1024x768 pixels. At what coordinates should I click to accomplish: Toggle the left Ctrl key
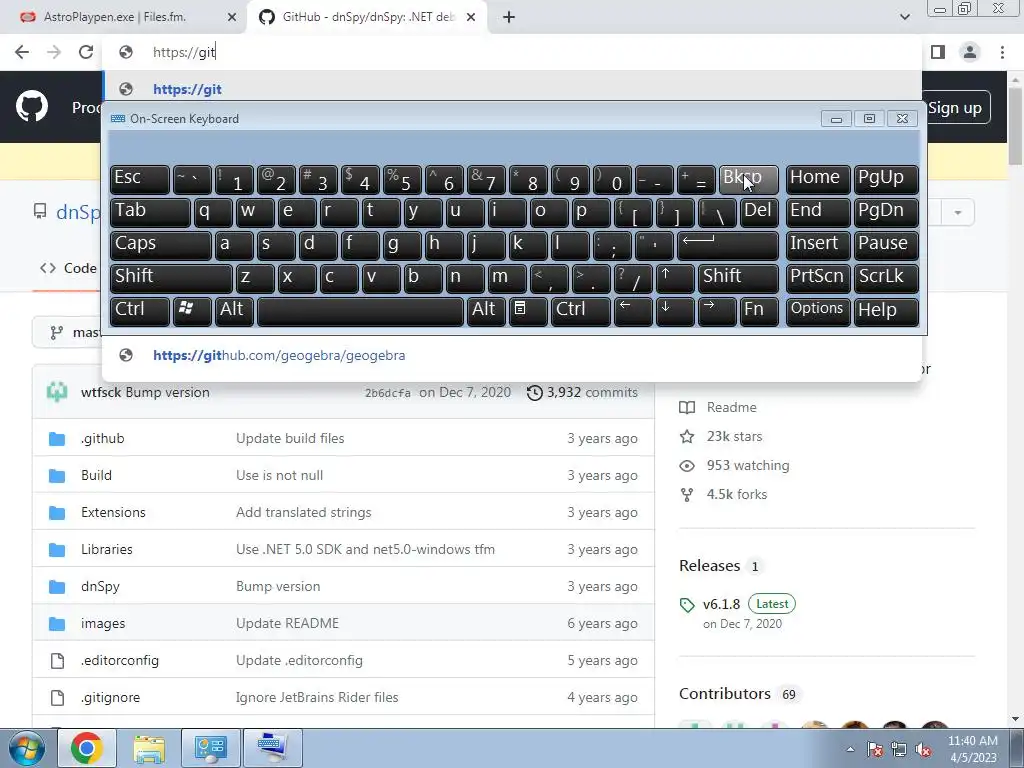(x=140, y=311)
